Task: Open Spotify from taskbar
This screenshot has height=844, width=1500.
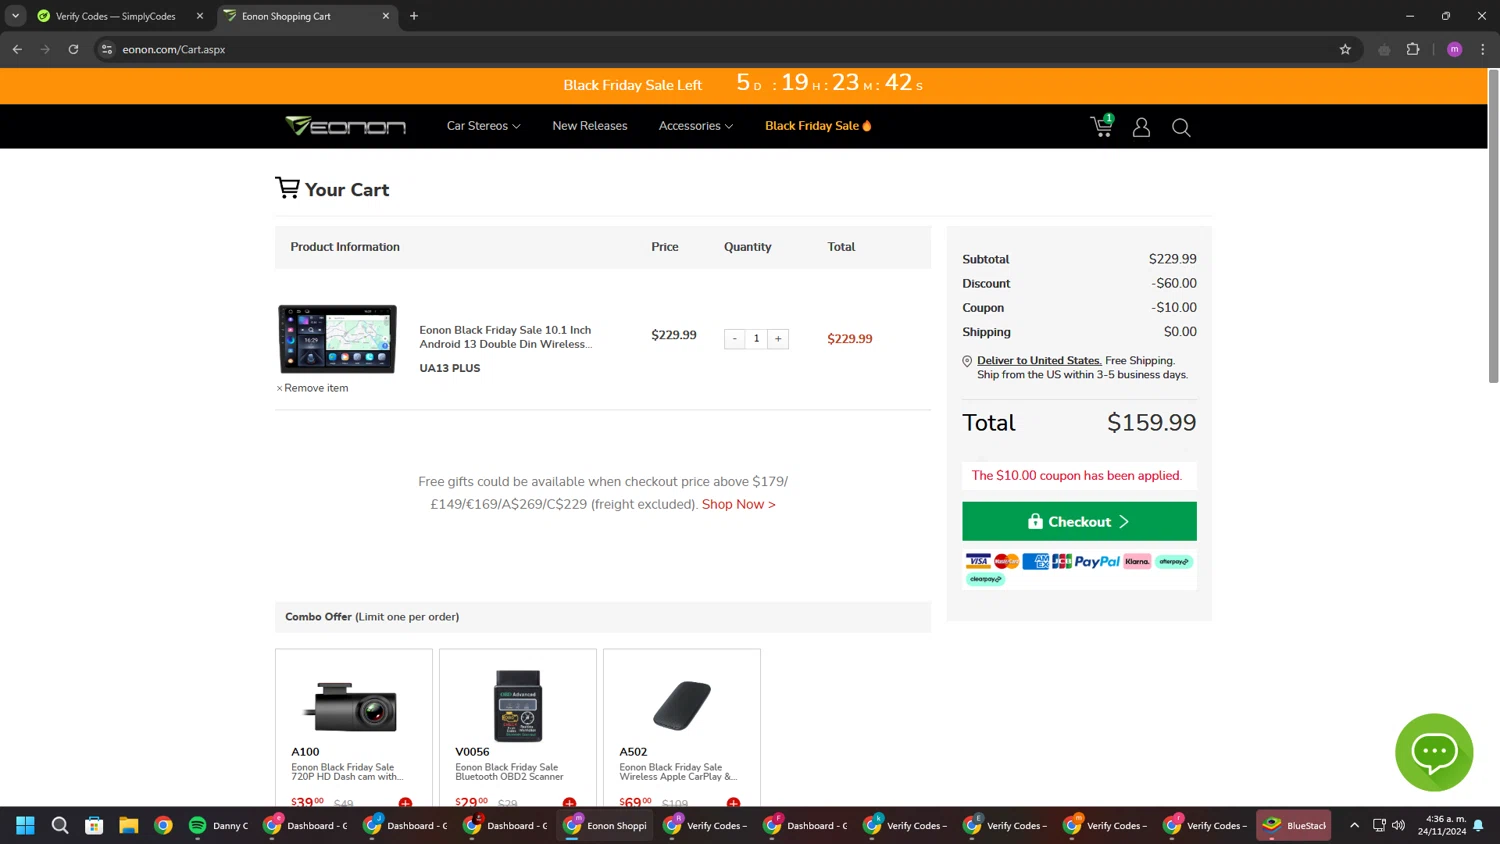Action: (197, 825)
